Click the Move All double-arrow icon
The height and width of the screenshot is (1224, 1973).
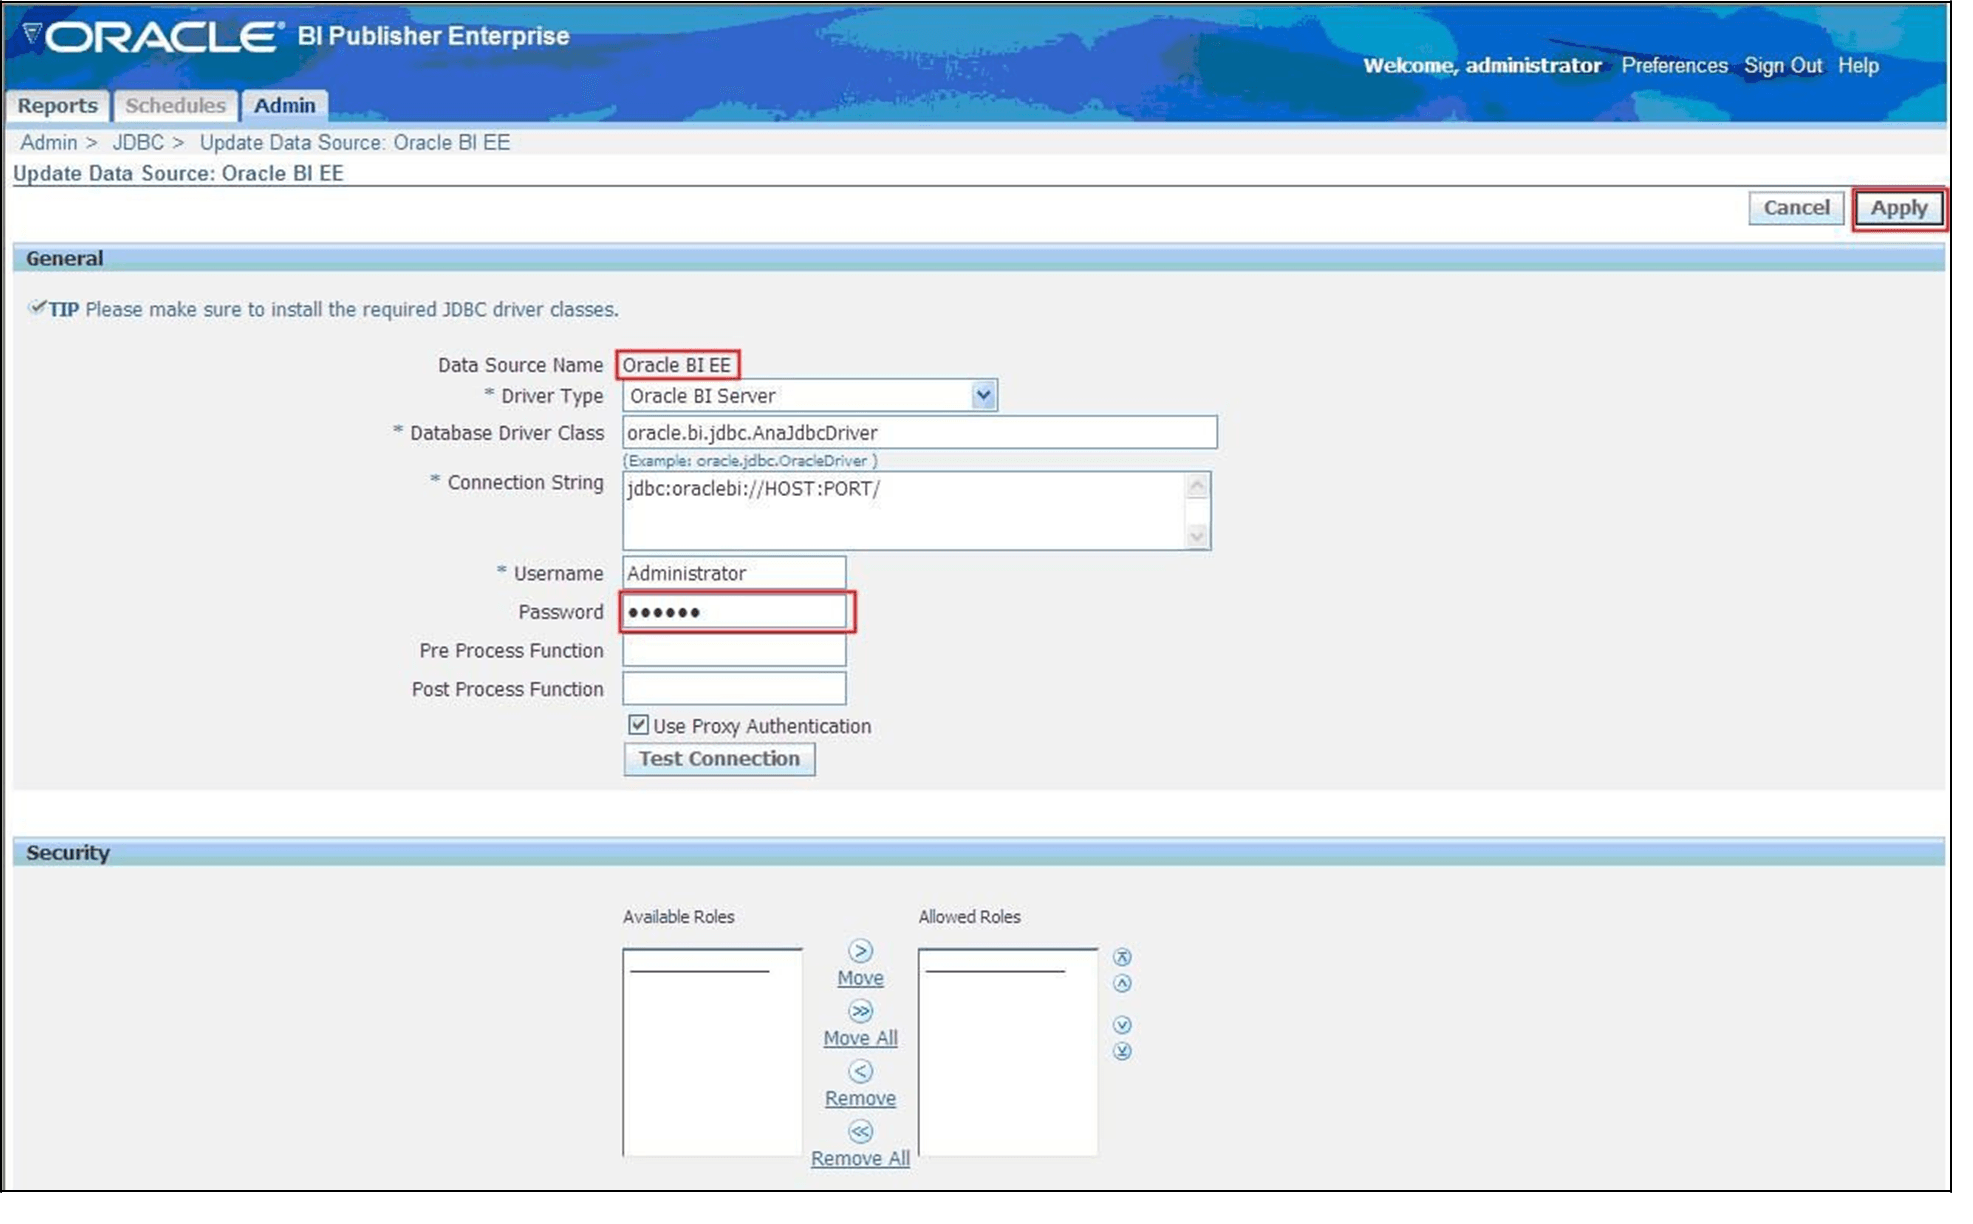coord(860,1011)
